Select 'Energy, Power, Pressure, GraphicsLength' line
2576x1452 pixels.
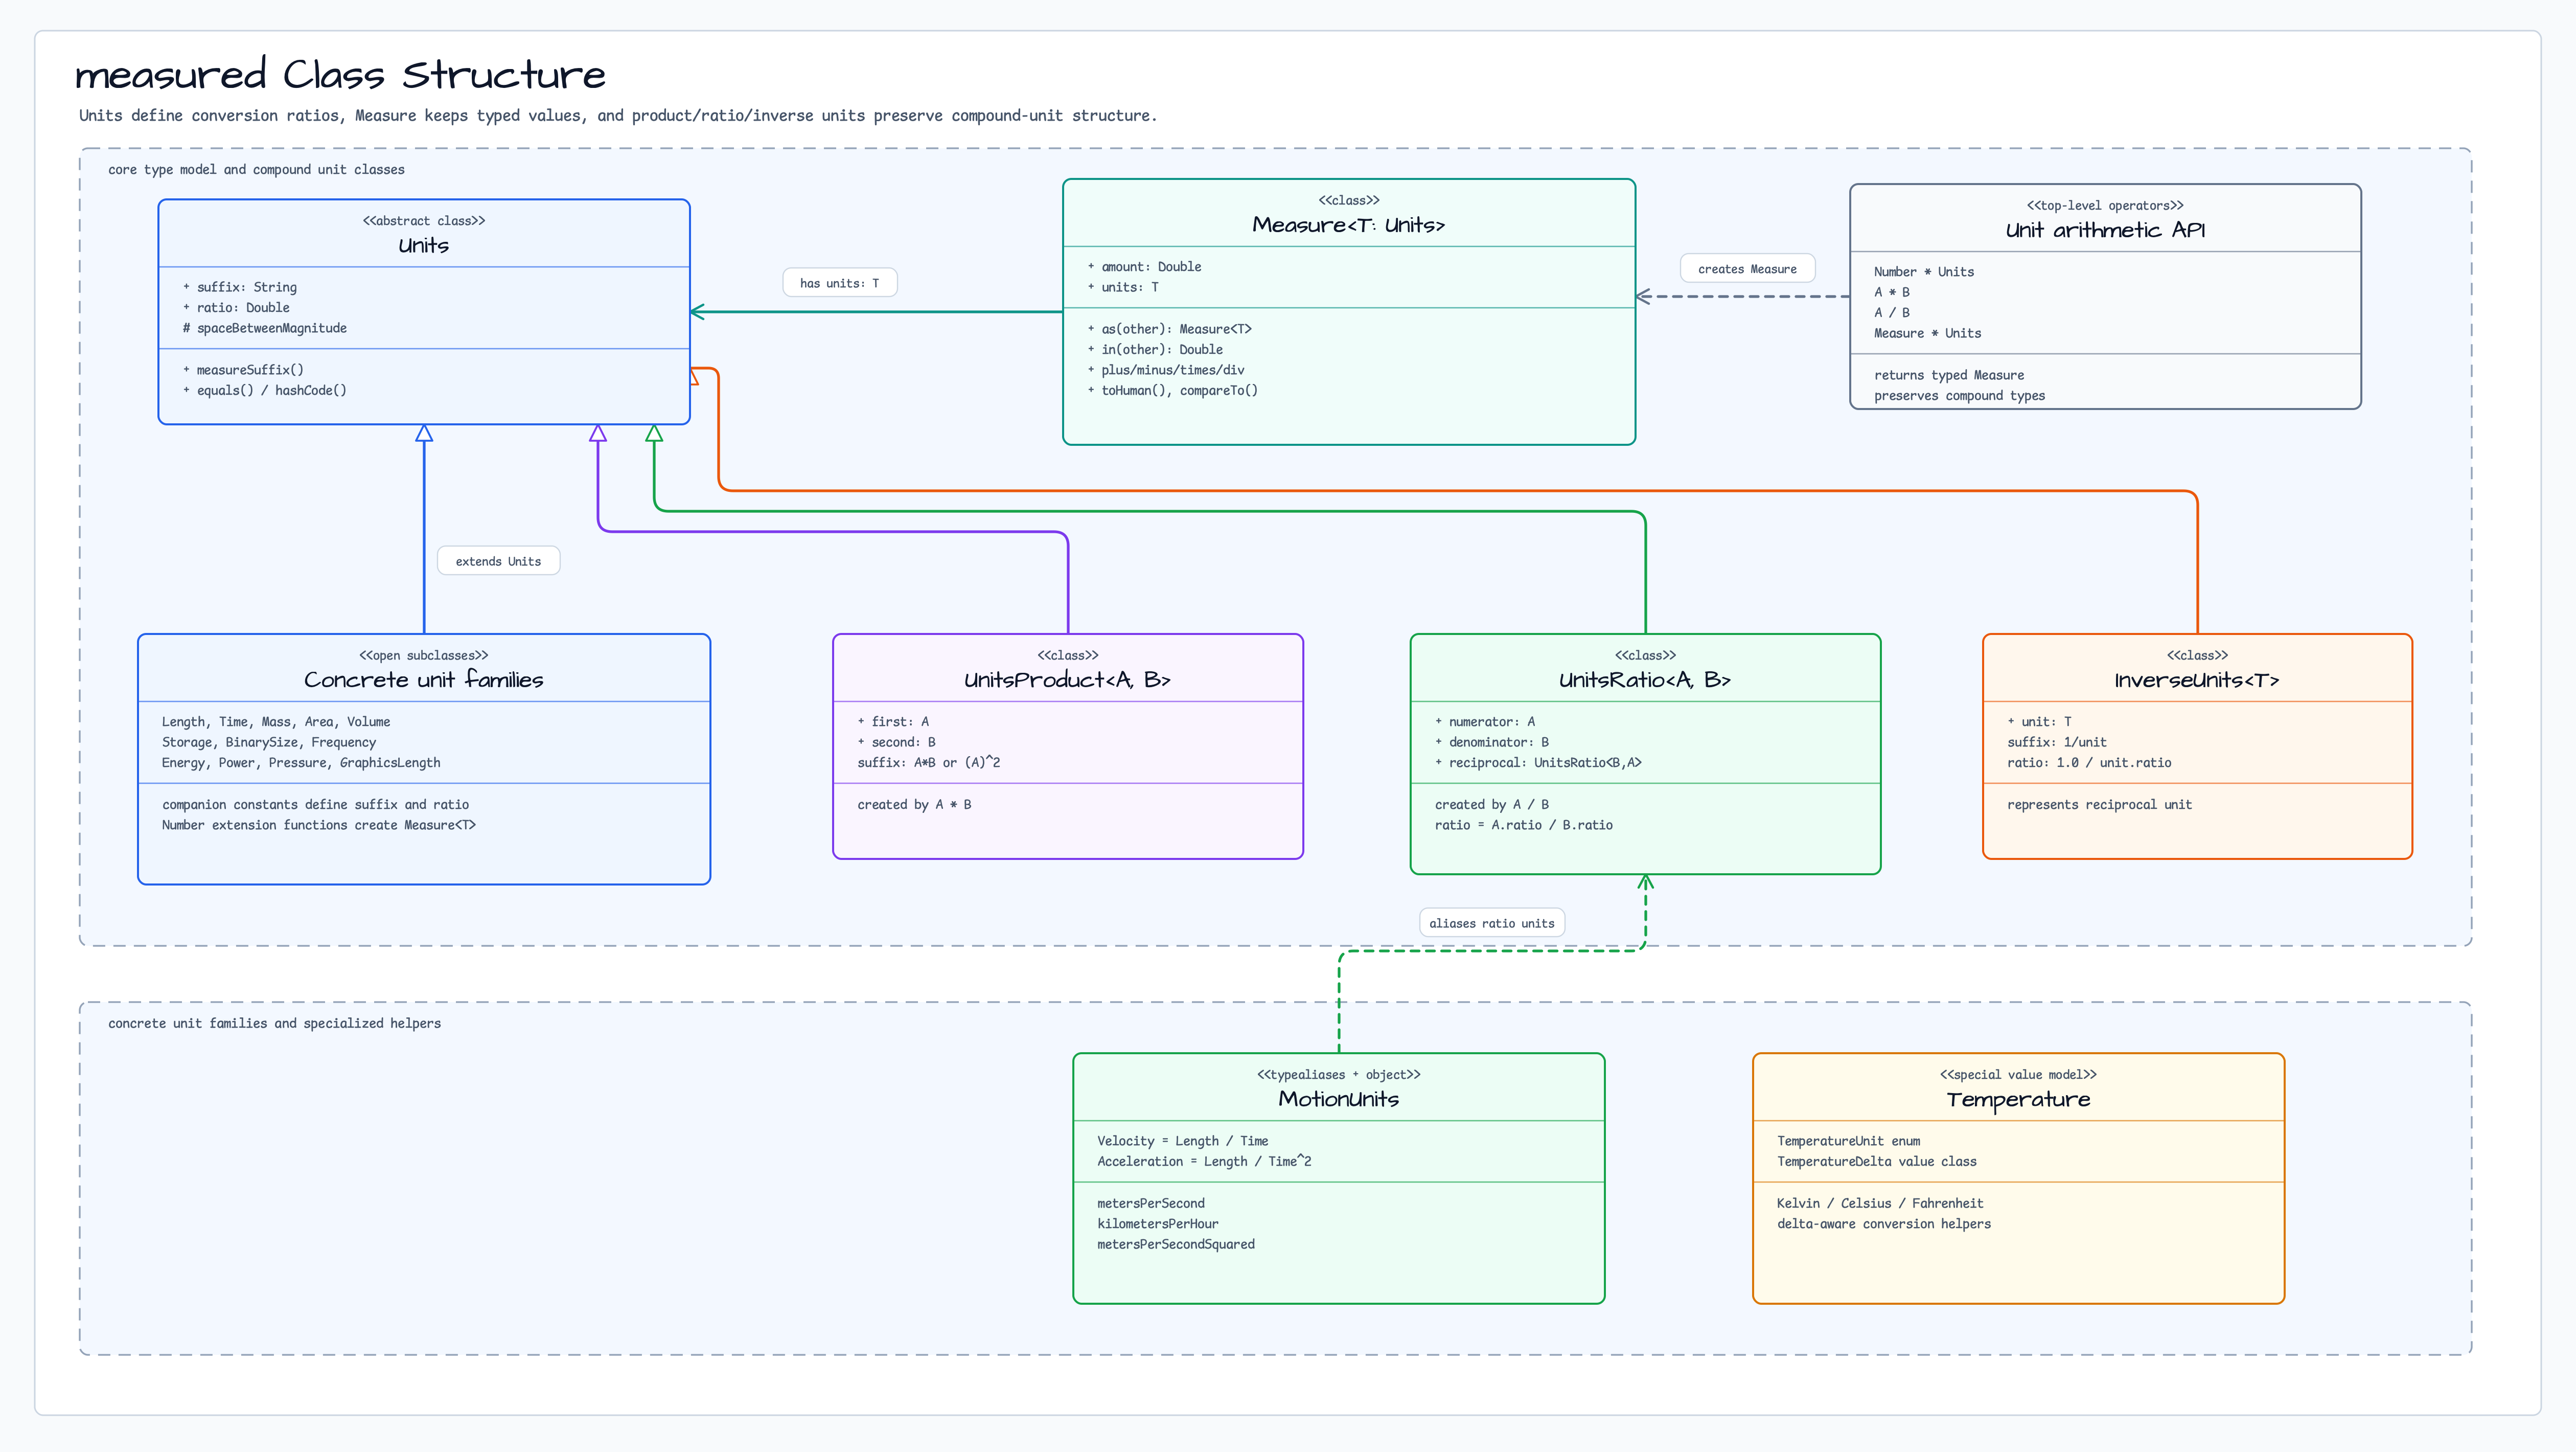tap(301, 763)
